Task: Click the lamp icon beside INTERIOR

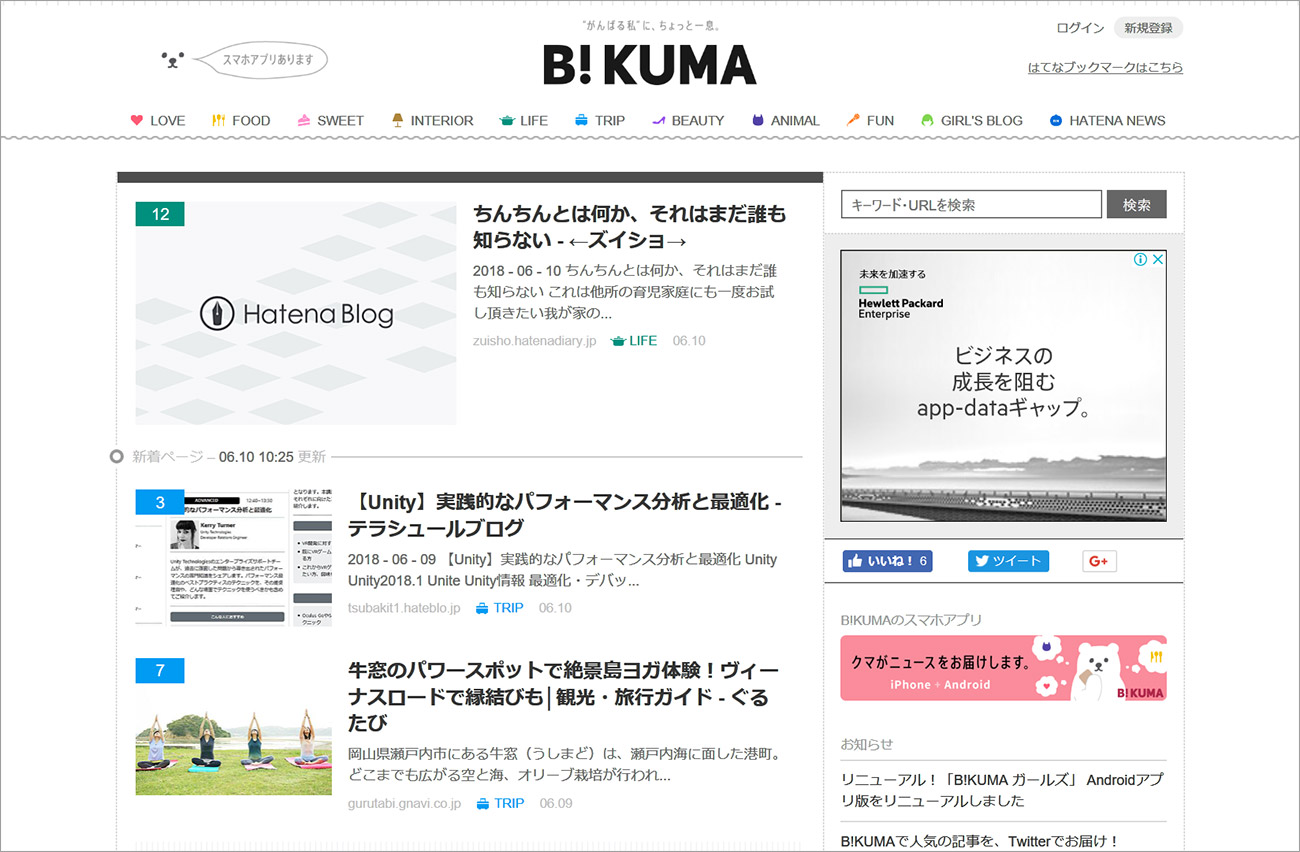Action: [397, 120]
